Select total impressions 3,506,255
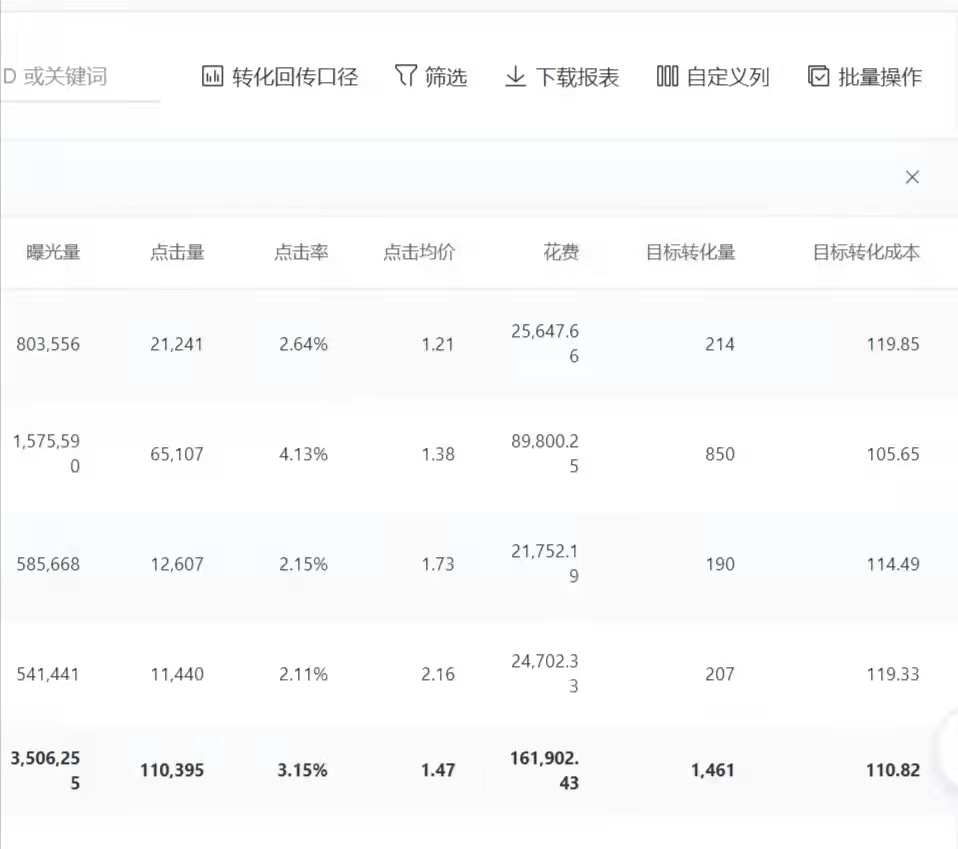The height and width of the screenshot is (849, 958). [x=46, y=771]
